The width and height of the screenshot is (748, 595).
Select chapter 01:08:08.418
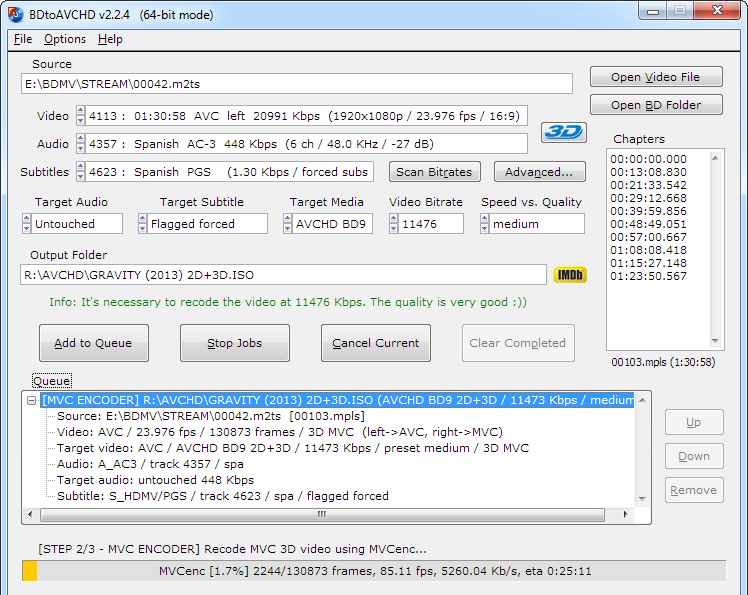pos(648,250)
